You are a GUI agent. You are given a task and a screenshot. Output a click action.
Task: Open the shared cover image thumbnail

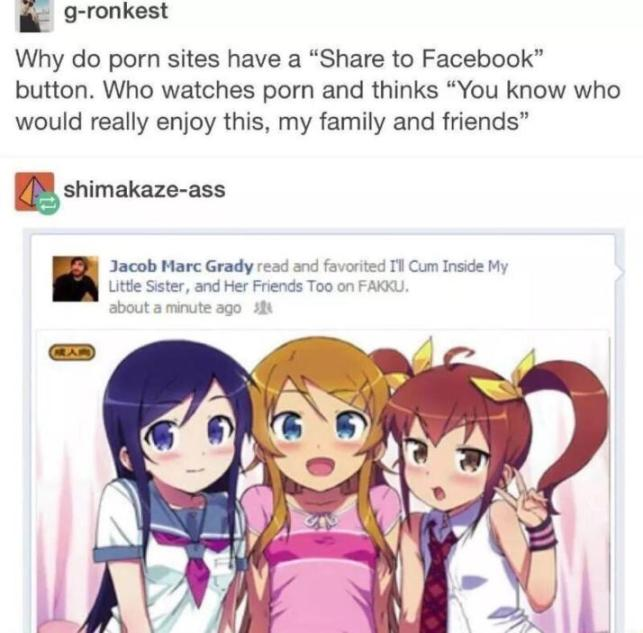323,482
